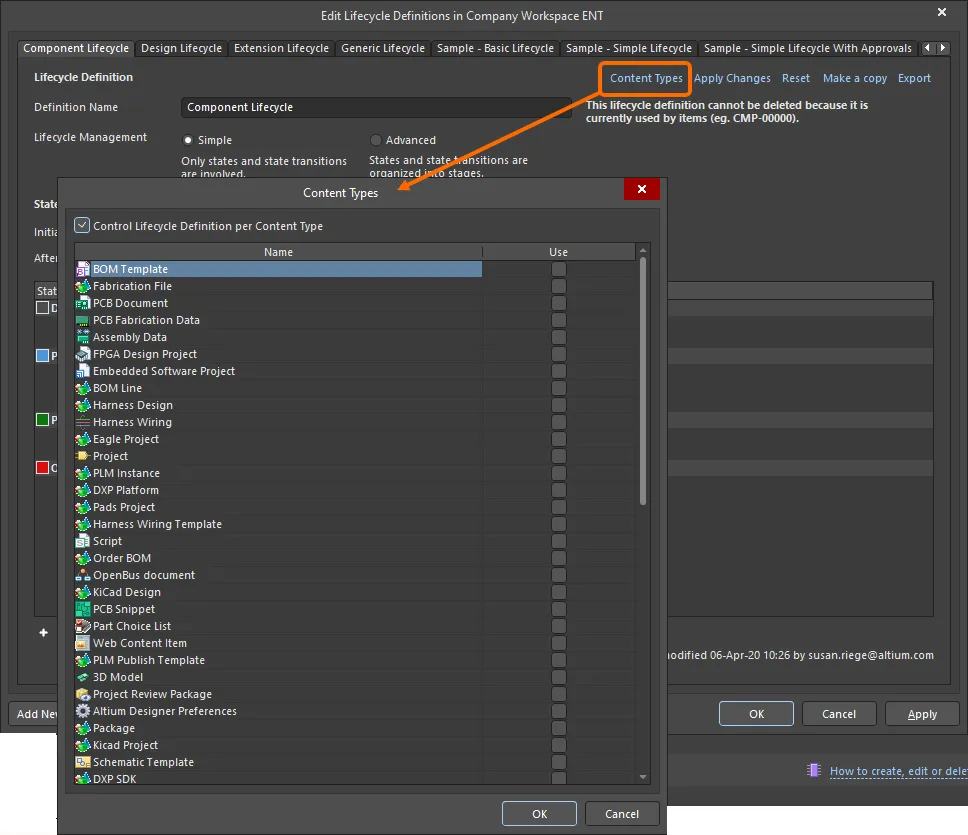This screenshot has height=835, width=968.
Task: Click the Name column header
Action: 278,252
